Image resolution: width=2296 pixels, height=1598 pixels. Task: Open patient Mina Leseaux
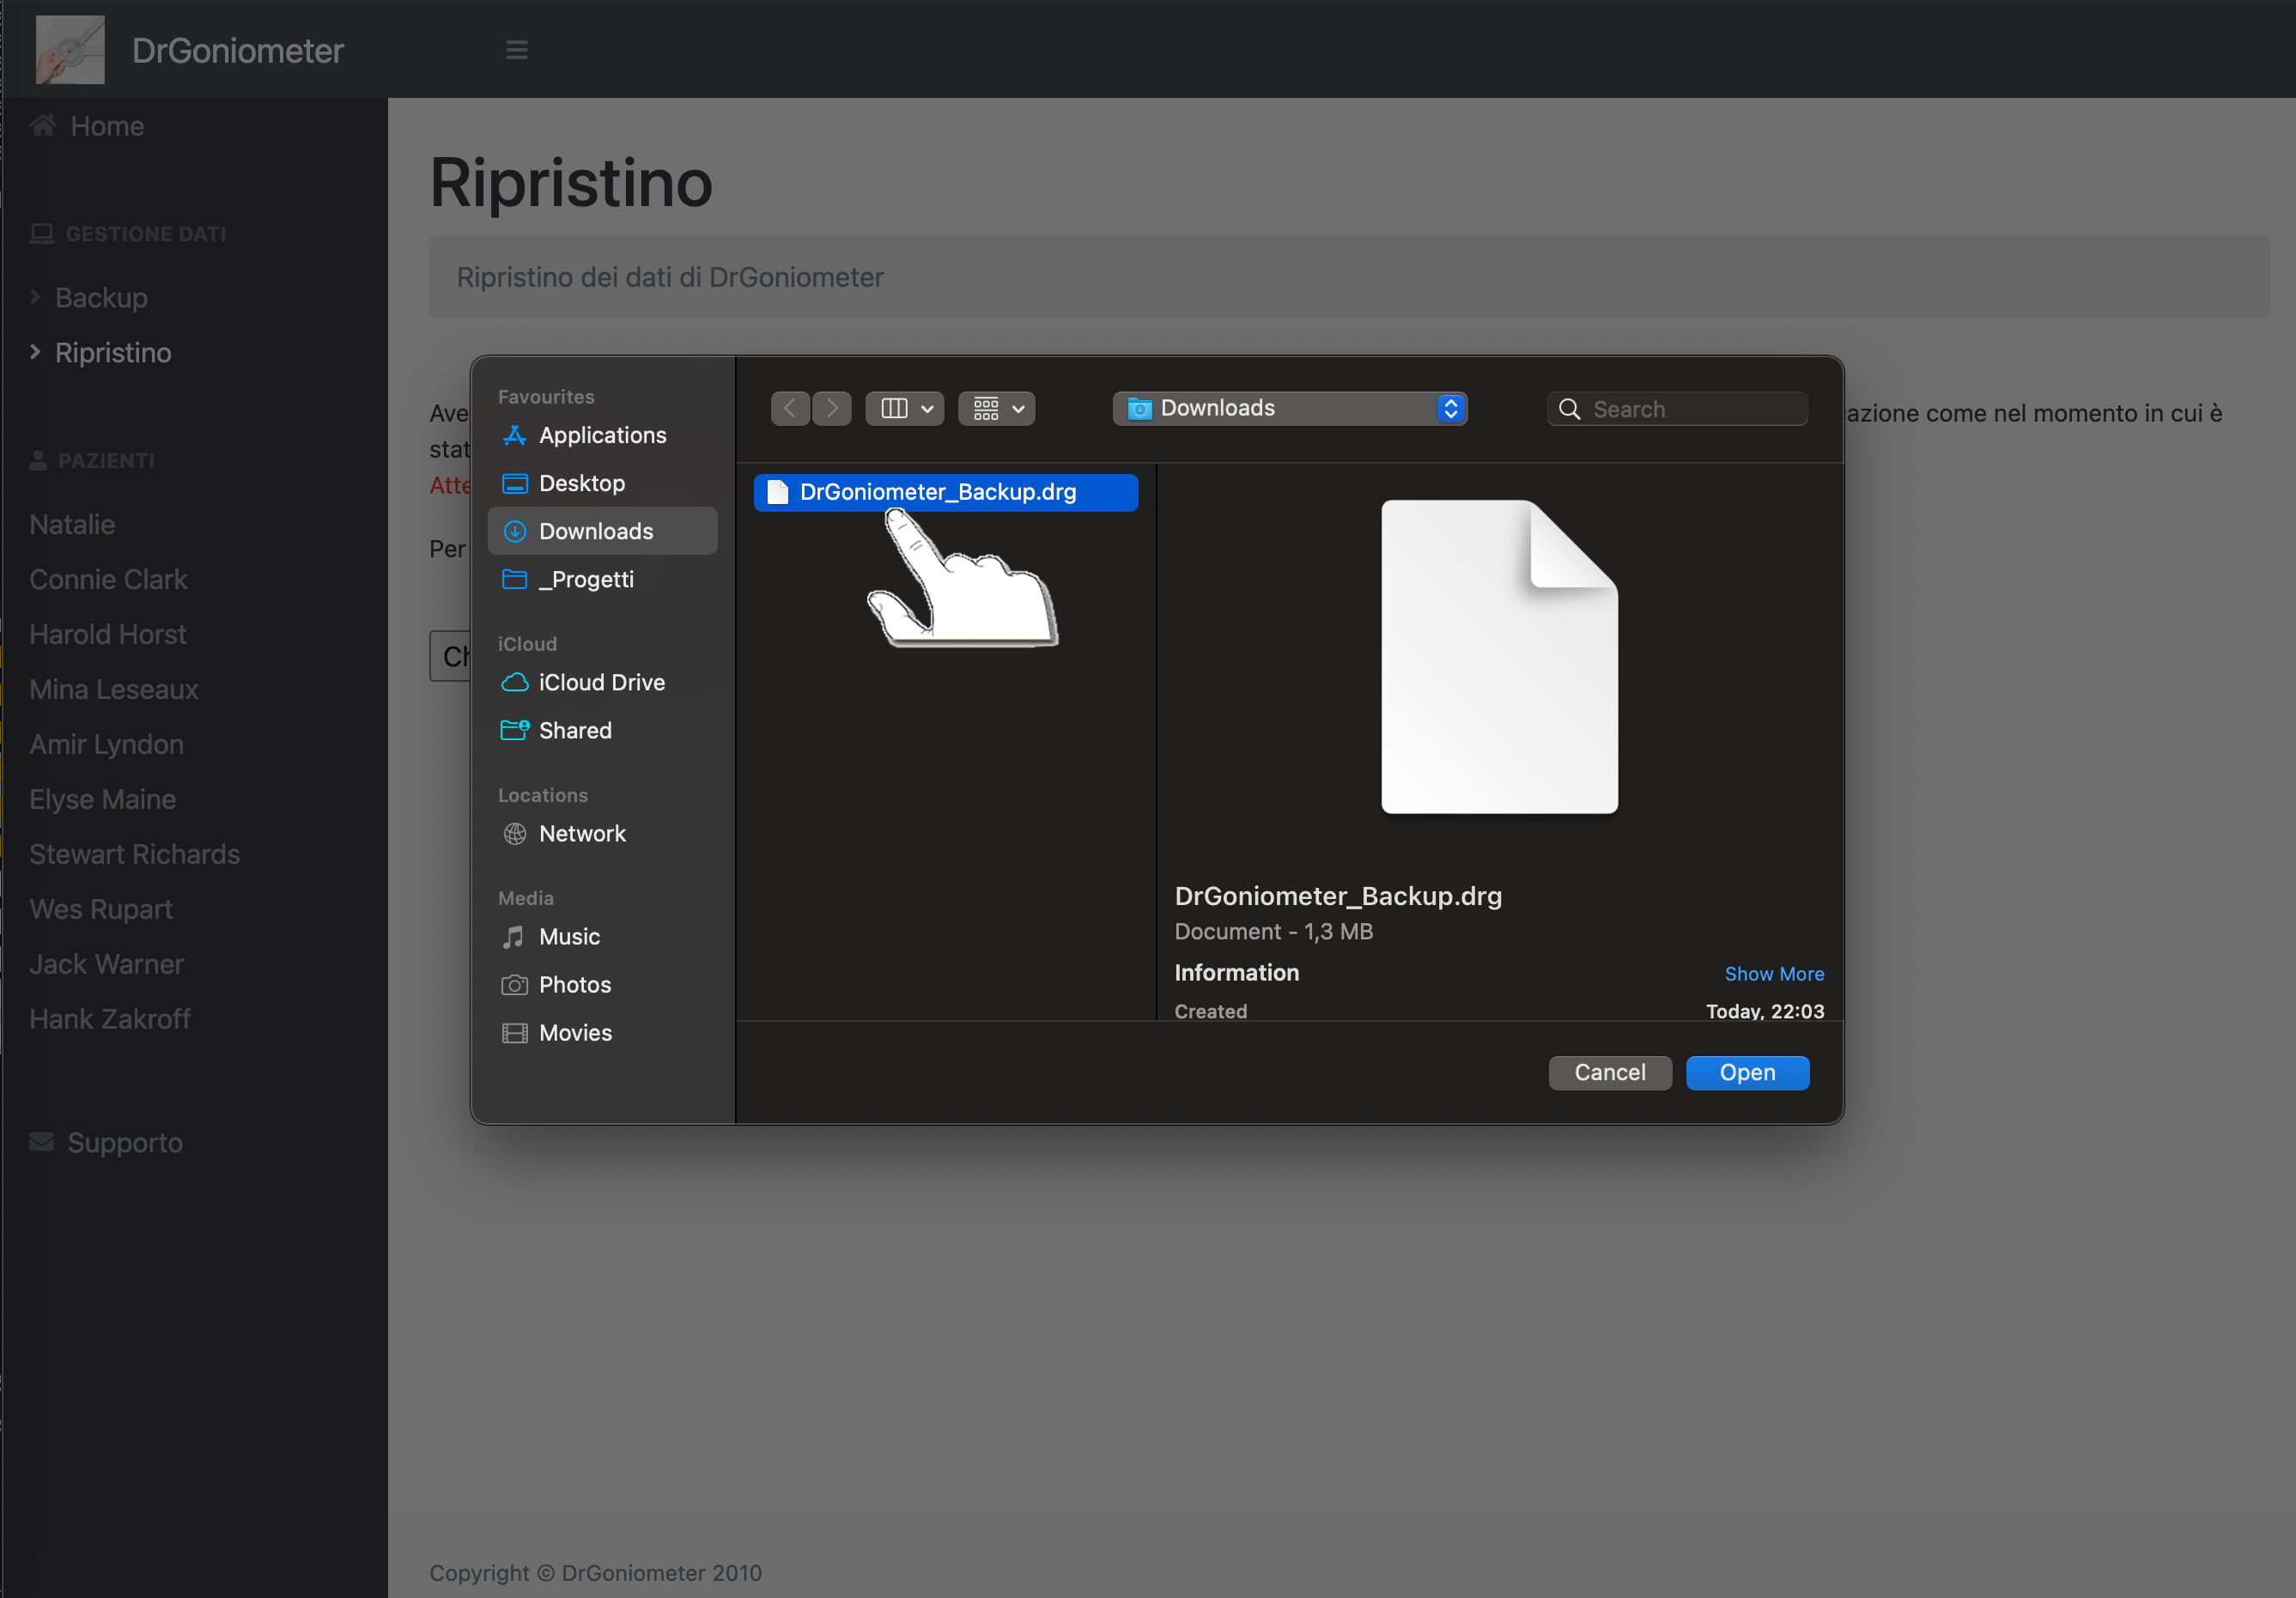114,689
